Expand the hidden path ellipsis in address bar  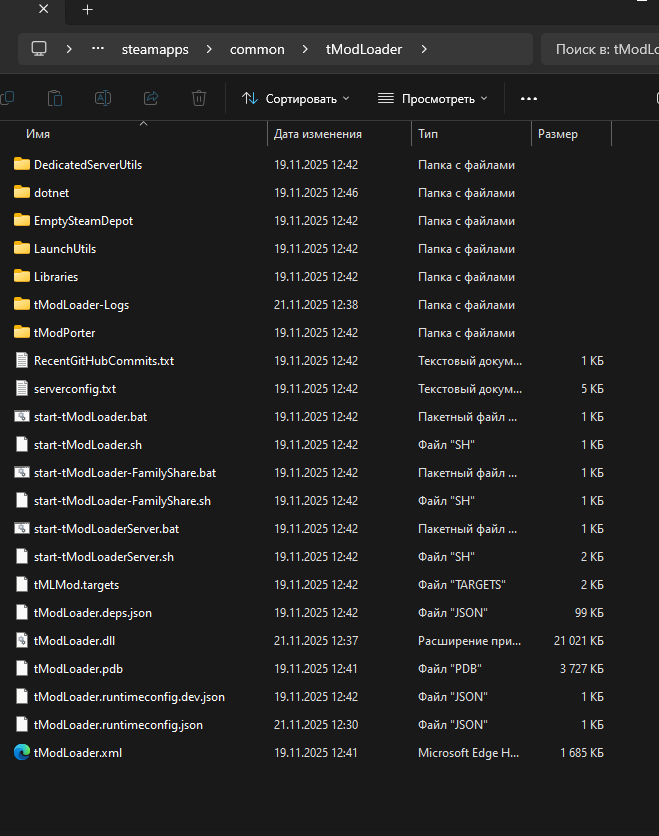[x=98, y=49]
